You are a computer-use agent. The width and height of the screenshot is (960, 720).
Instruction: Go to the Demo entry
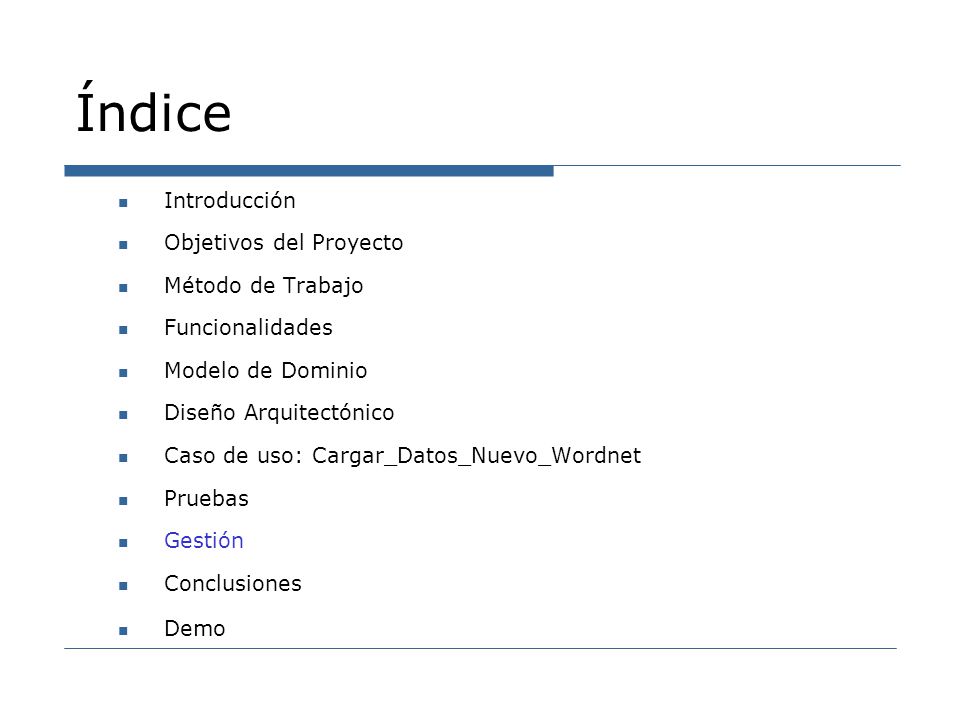[x=195, y=629]
